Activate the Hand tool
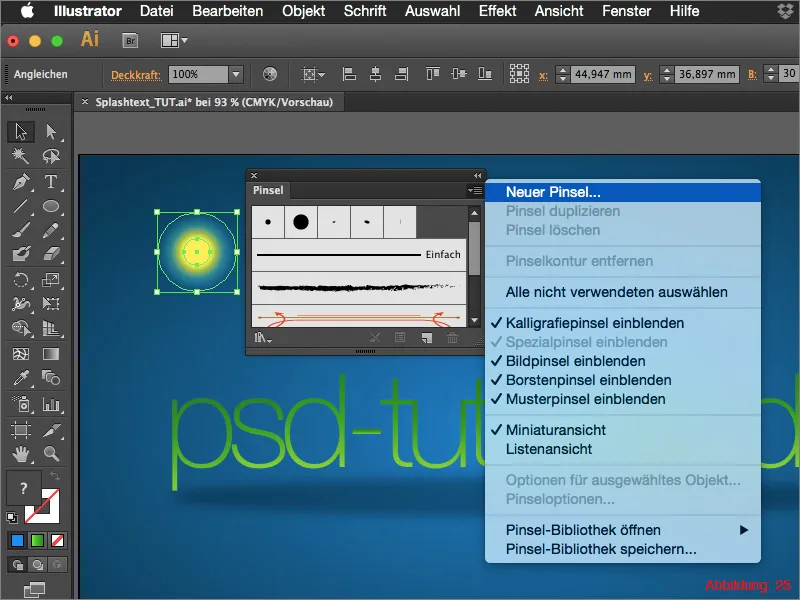 (21, 454)
